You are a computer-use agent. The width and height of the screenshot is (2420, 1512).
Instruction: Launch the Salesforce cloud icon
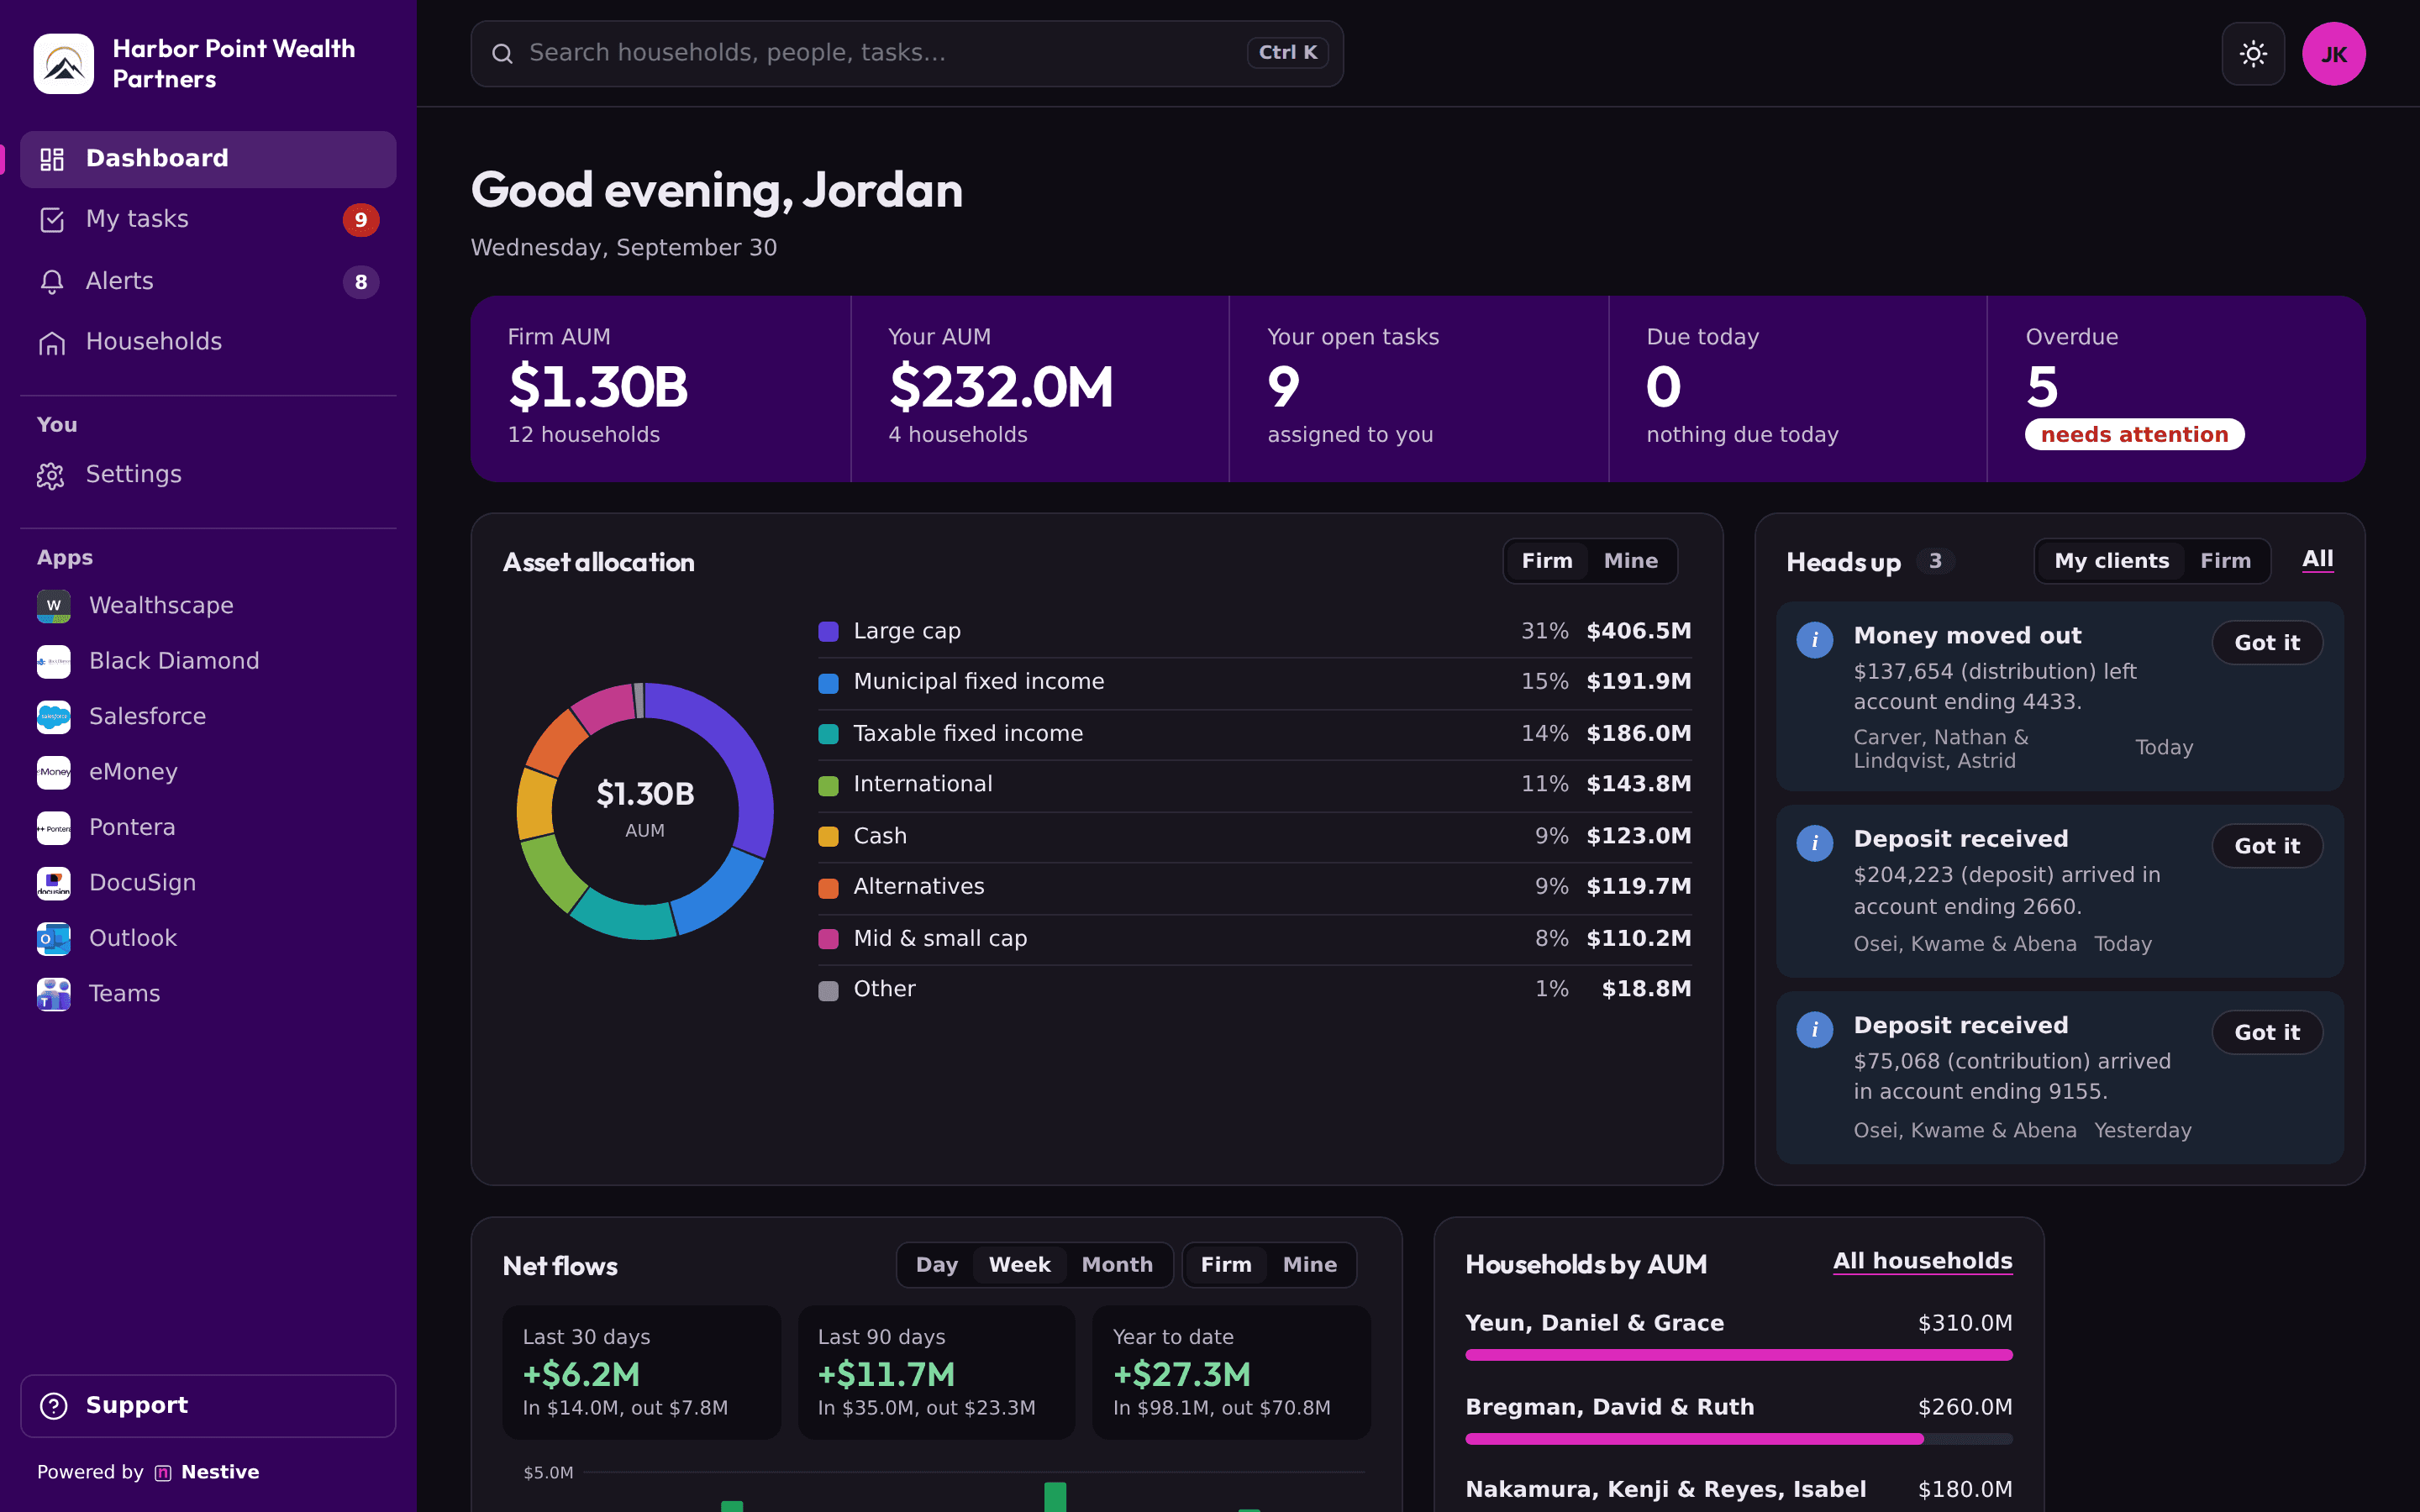point(54,716)
